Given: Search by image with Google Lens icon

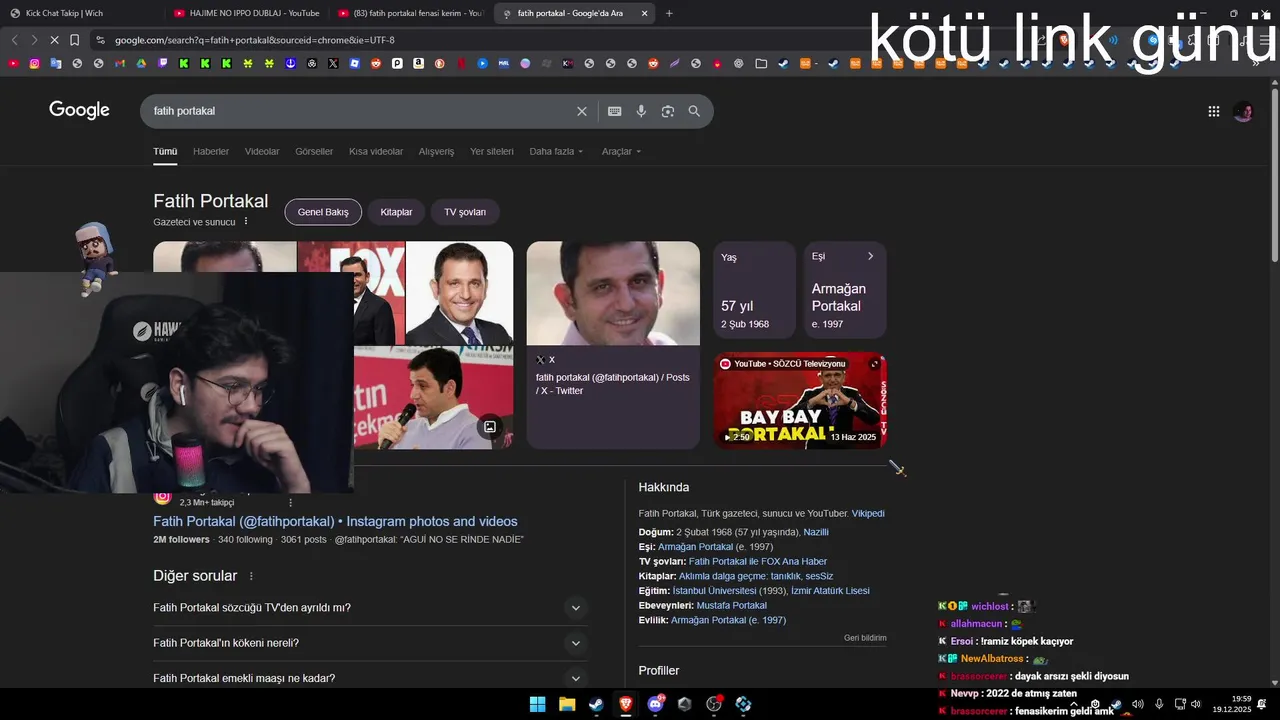Looking at the screenshot, I should pos(668,111).
